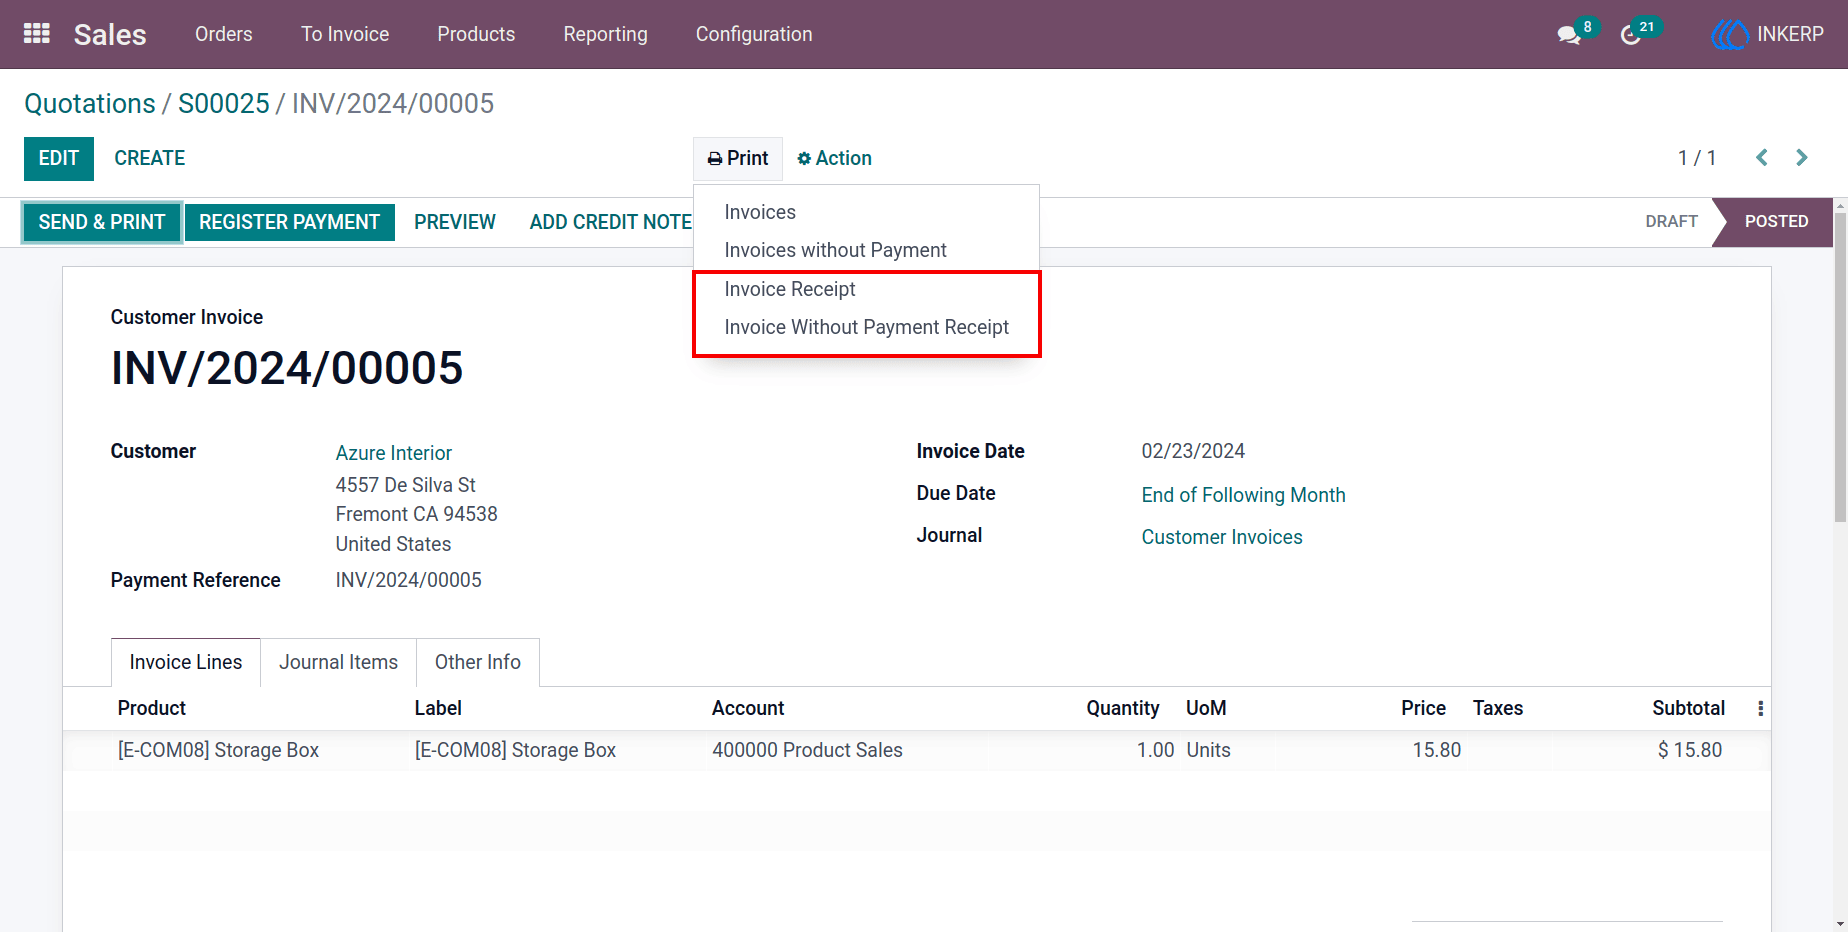Viewport: 1848px width, 932px height.
Task: Open the Action dropdown menu
Action: (x=834, y=158)
